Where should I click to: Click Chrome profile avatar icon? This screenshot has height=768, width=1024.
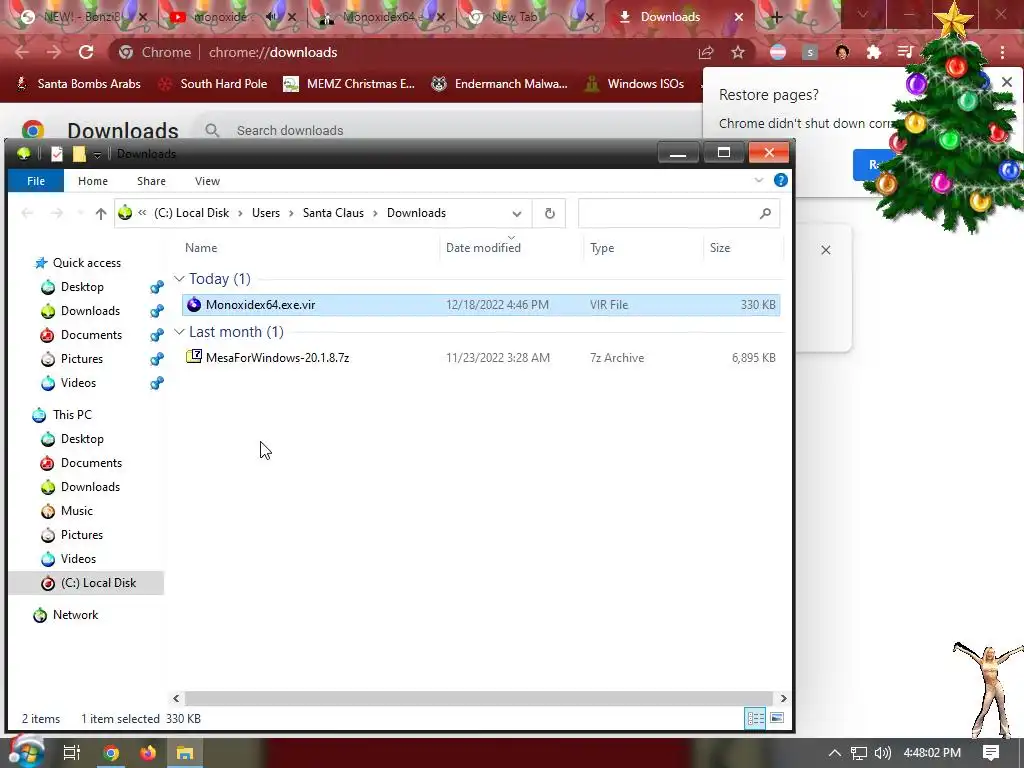pyautogui.click(x=842, y=52)
